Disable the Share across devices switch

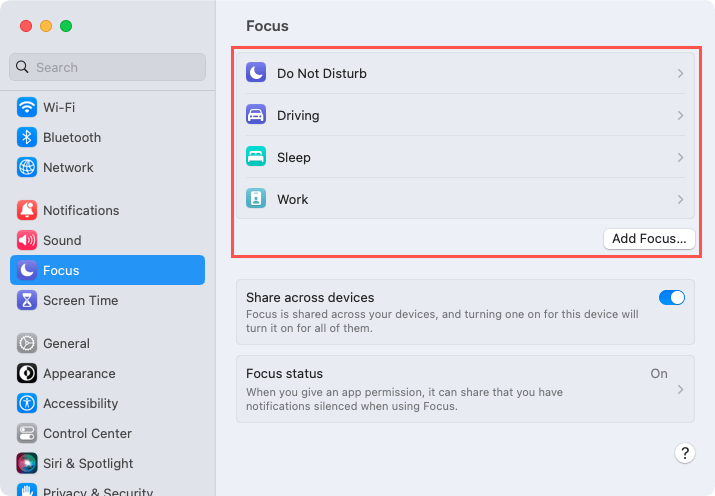tap(672, 298)
